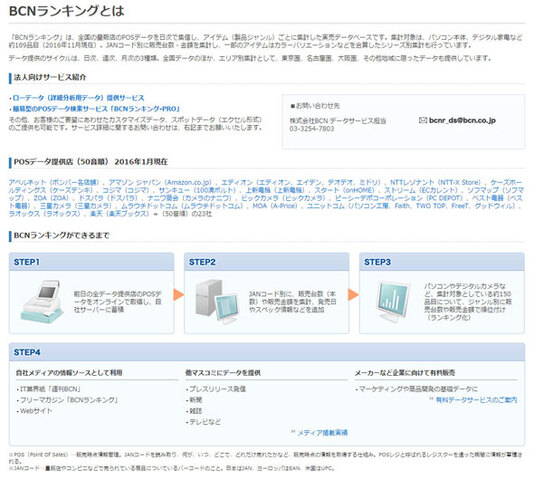Open the スタート (onHOME) link

pos(344,190)
